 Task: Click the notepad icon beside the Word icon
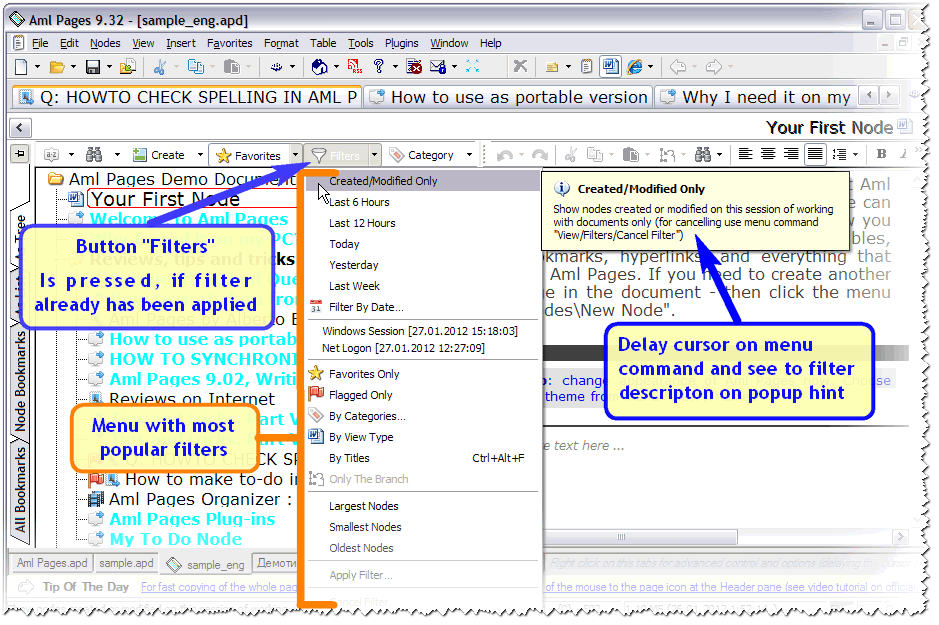[x=587, y=66]
